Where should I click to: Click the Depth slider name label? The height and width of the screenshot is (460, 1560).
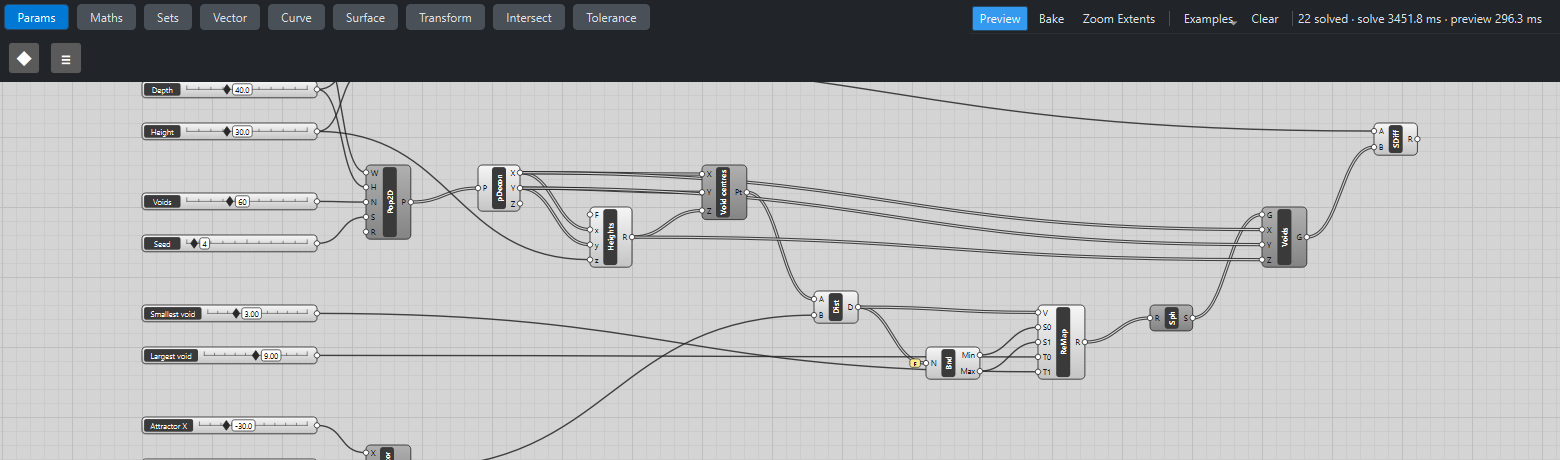pos(162,89)
